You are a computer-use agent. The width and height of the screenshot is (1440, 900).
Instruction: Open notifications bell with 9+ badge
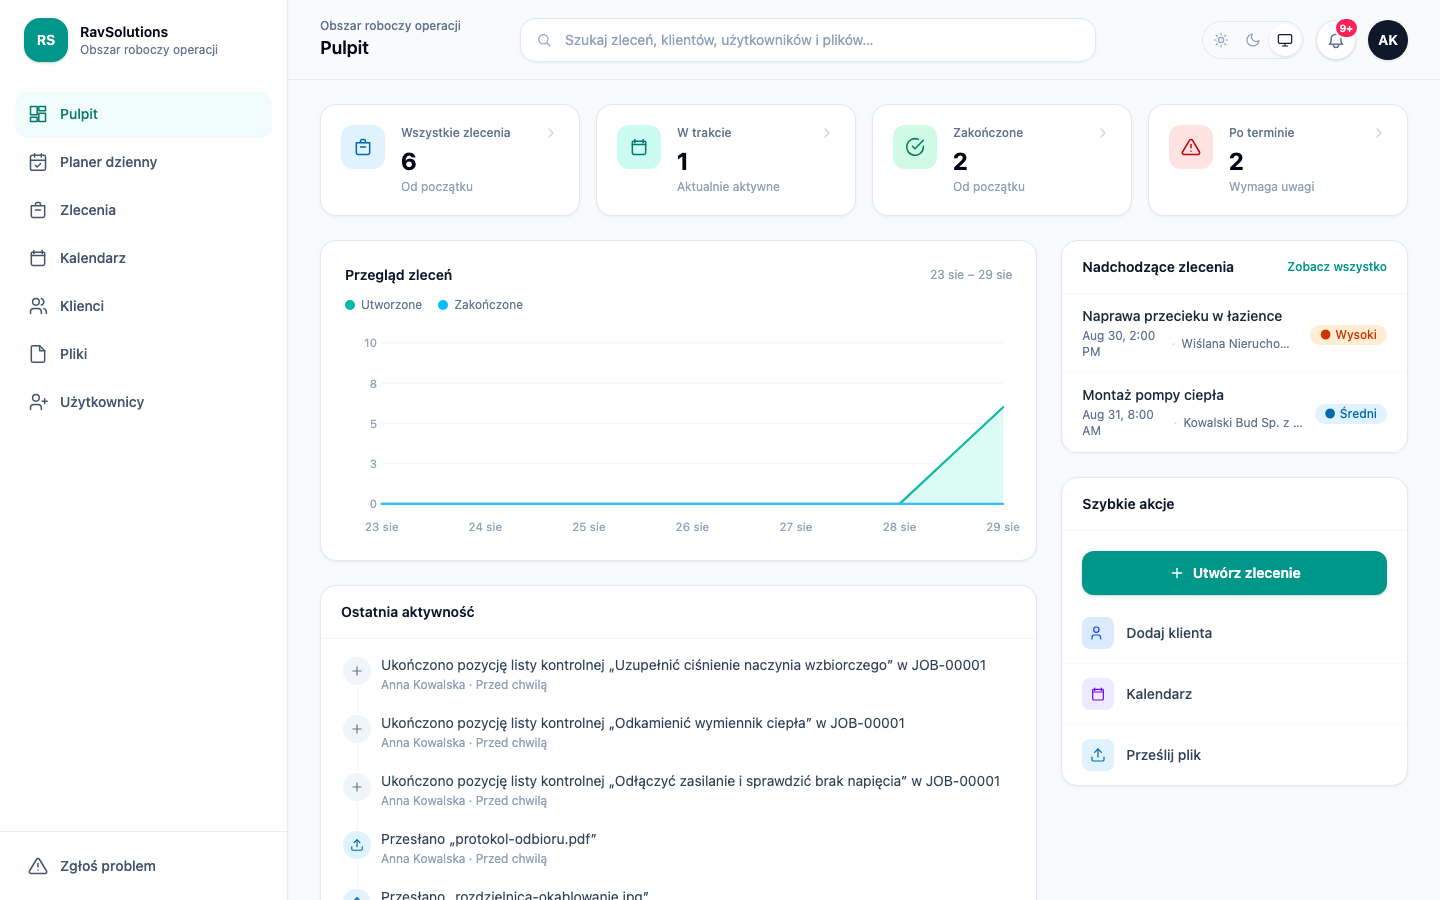coord(1336,40)
